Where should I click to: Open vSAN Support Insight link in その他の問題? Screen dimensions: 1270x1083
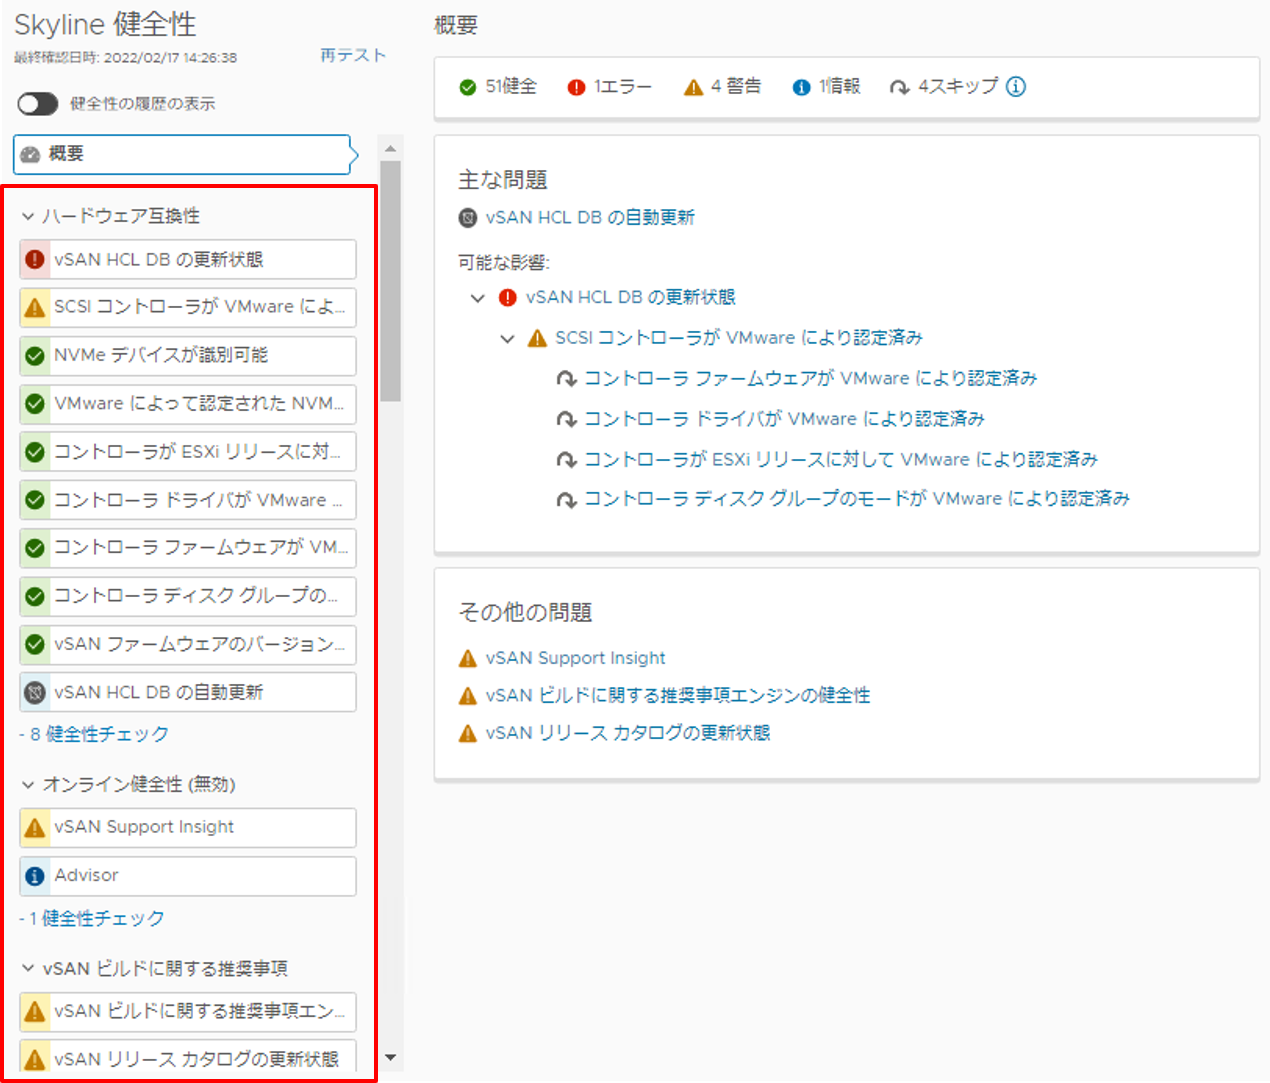point(576,658)
